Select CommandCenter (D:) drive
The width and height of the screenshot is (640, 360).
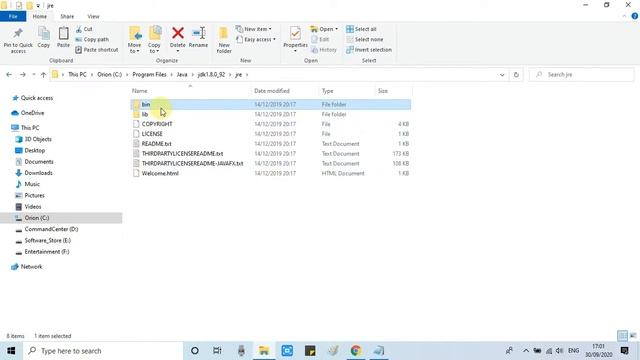(x=51, y=229)
